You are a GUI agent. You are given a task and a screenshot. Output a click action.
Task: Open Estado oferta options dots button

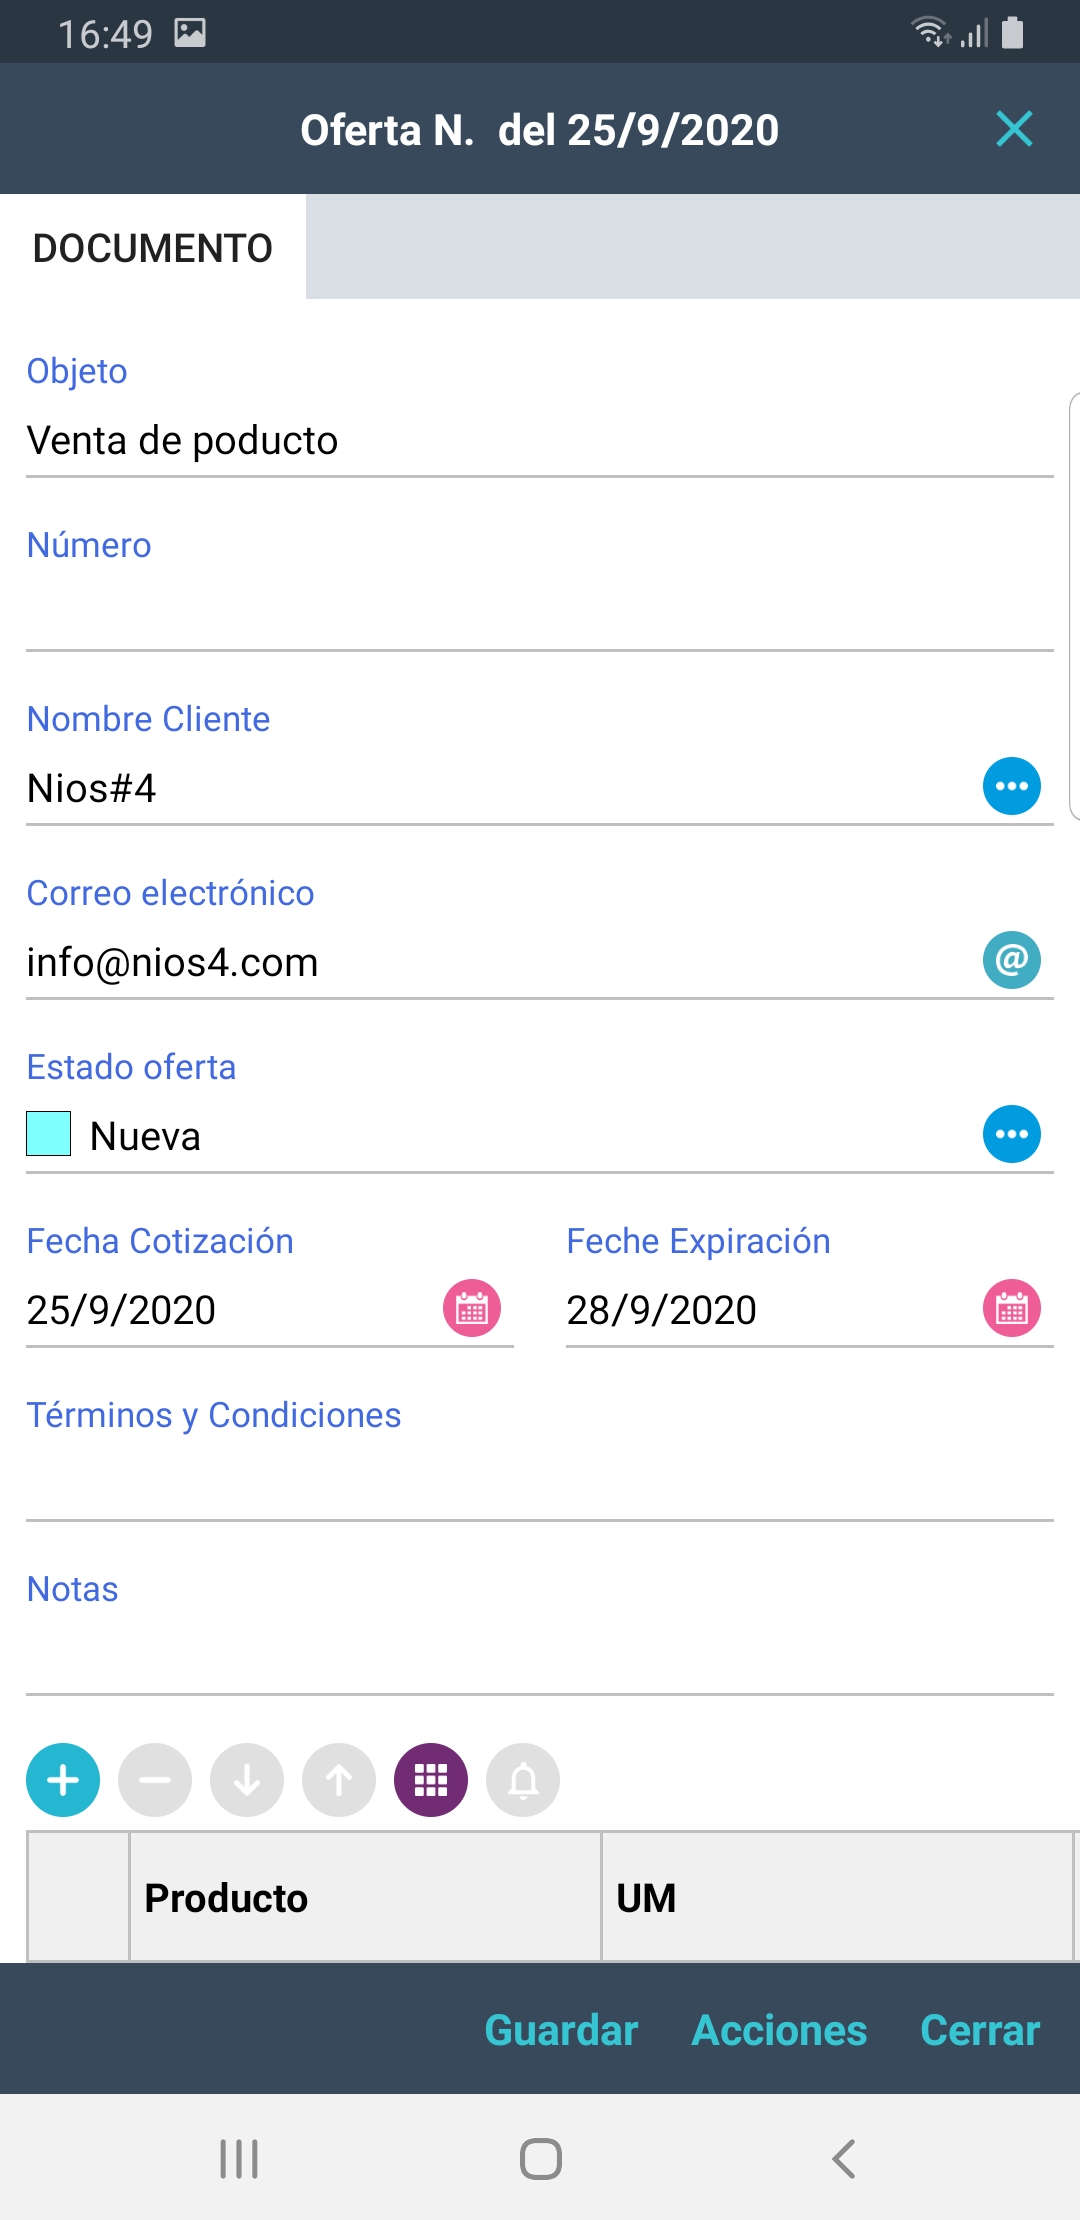[1012, 1134]
